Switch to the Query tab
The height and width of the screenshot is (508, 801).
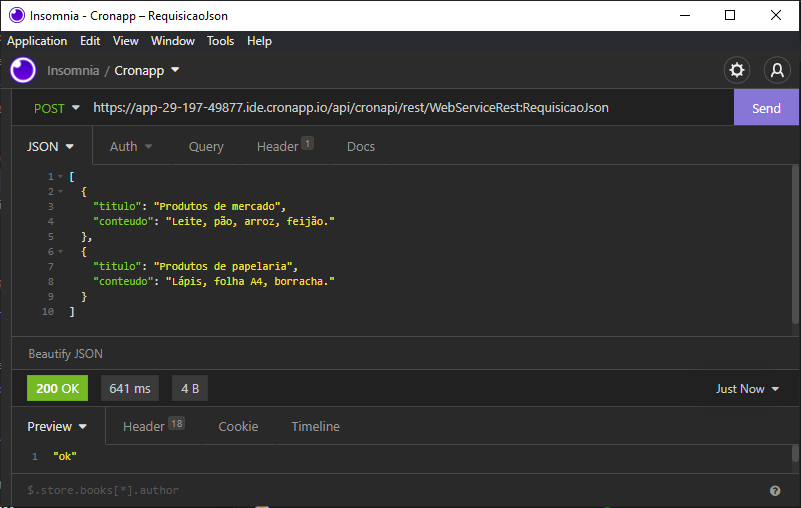[x=206, y=147]
